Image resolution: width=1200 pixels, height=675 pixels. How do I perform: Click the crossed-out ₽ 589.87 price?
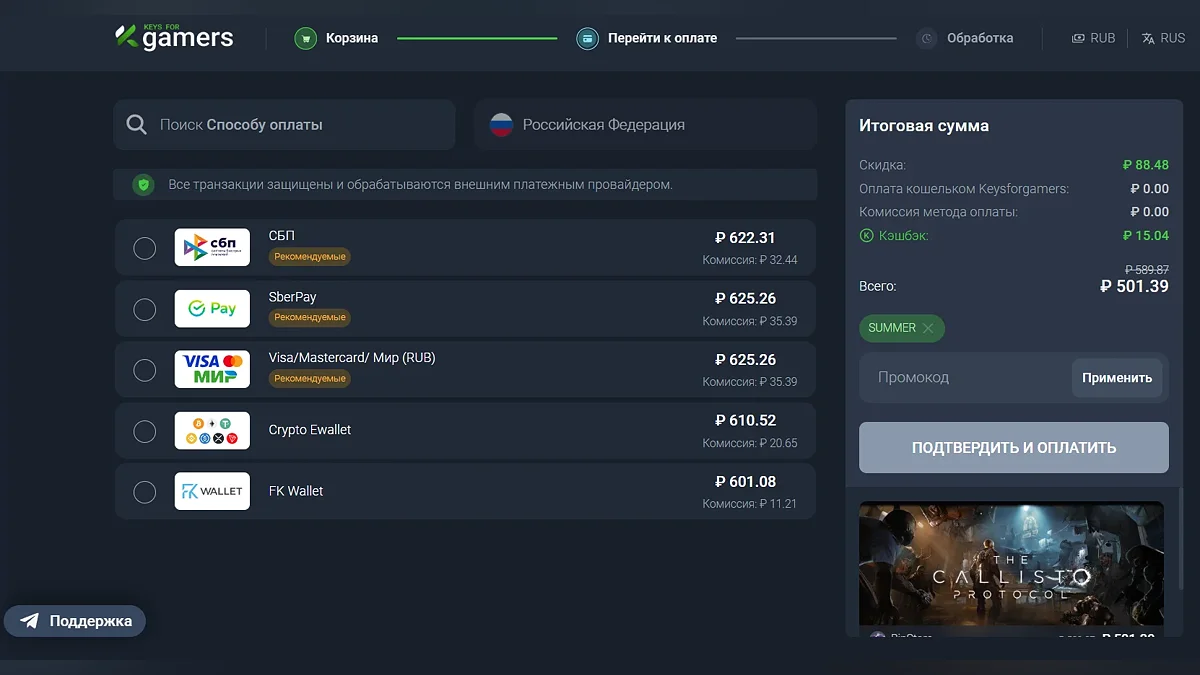[1147, 270]
